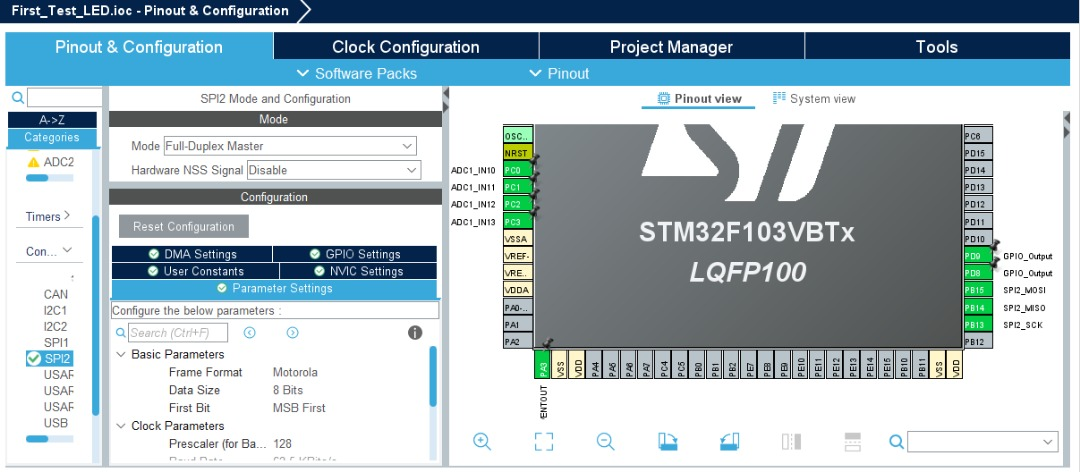1080x472 pixels.
Task: Open the GPIO Settings tab
Action: (355, 254)
